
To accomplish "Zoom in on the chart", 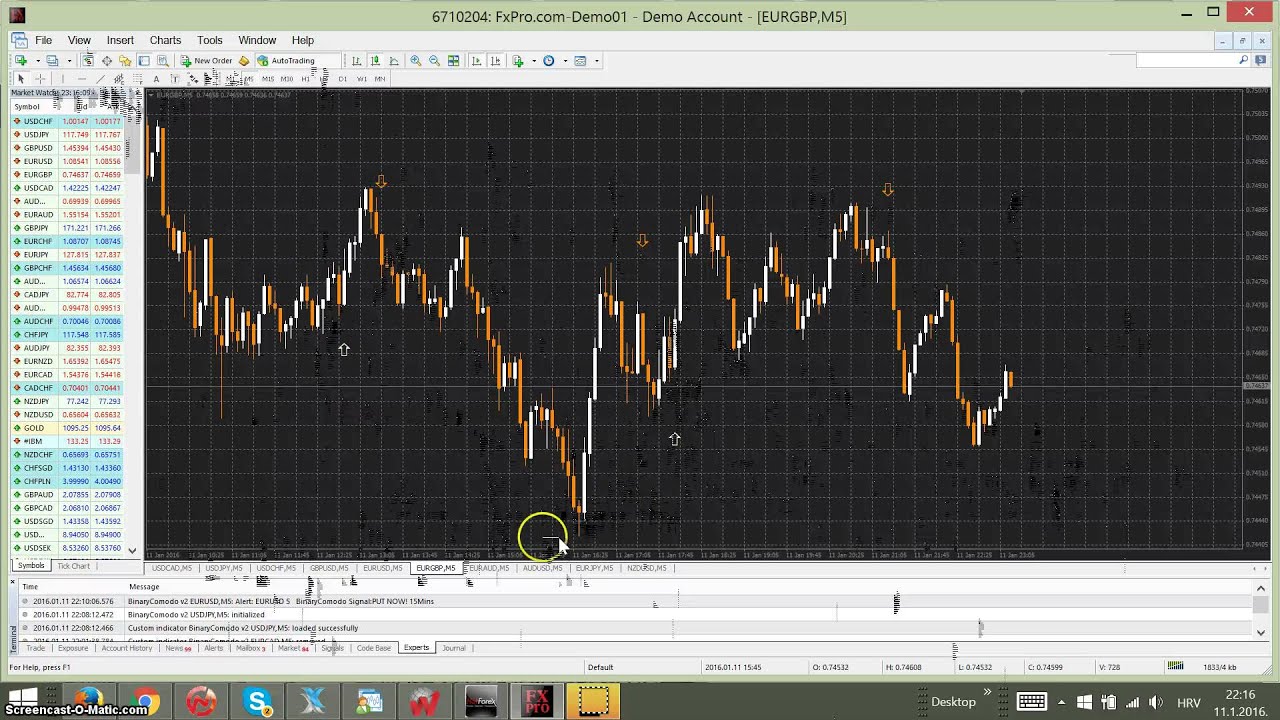I will pos(415,60).
